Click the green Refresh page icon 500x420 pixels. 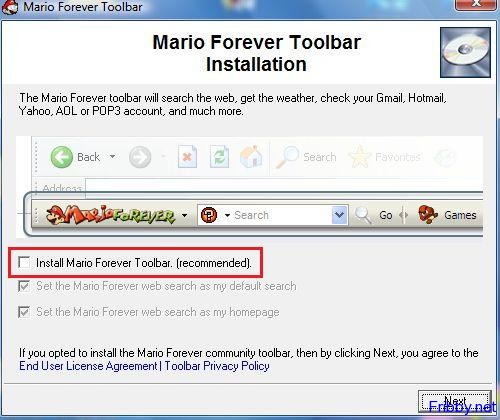219,156
